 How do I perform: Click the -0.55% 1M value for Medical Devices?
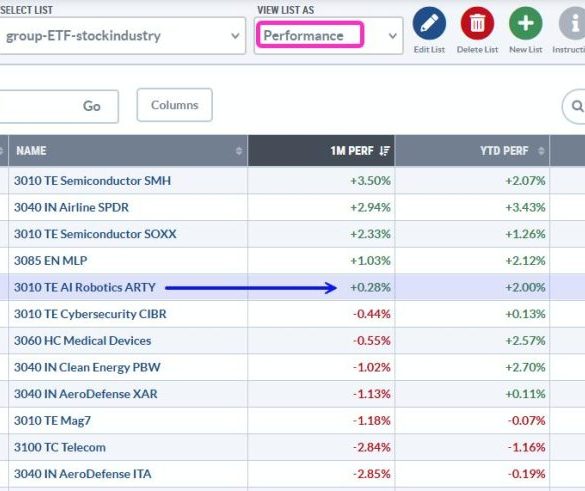372,341
